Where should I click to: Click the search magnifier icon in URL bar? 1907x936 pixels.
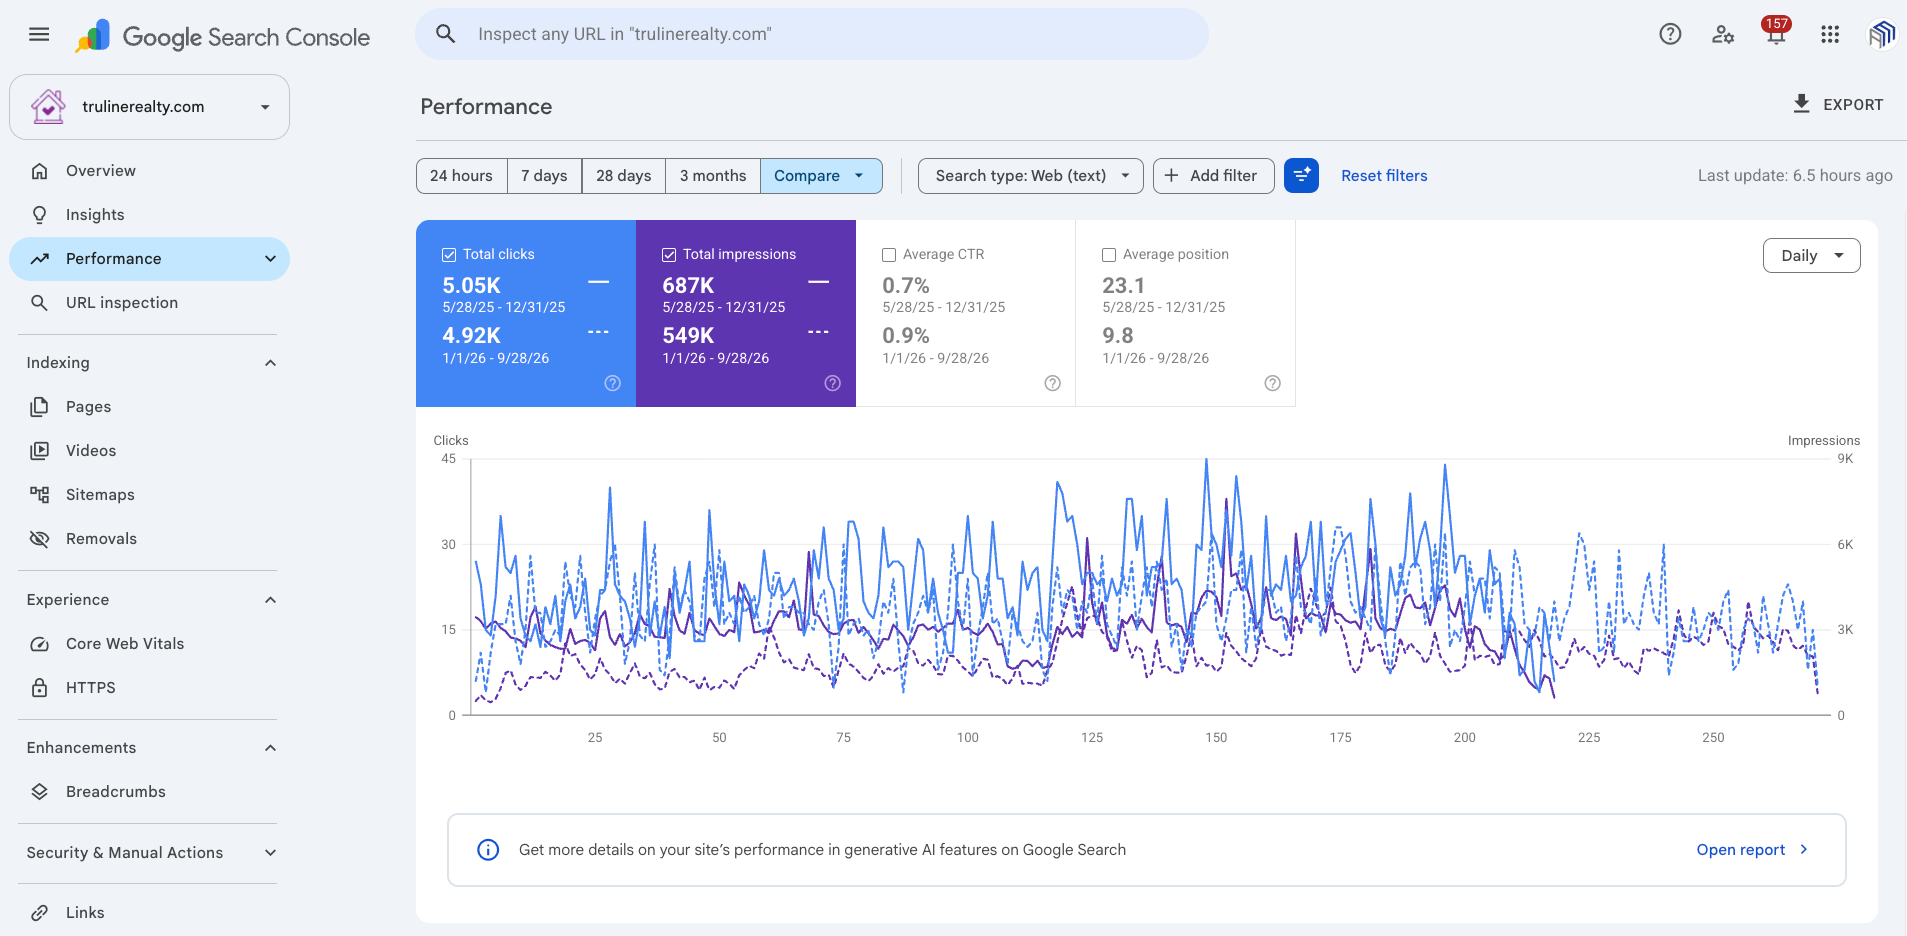[x=446, y=34]
